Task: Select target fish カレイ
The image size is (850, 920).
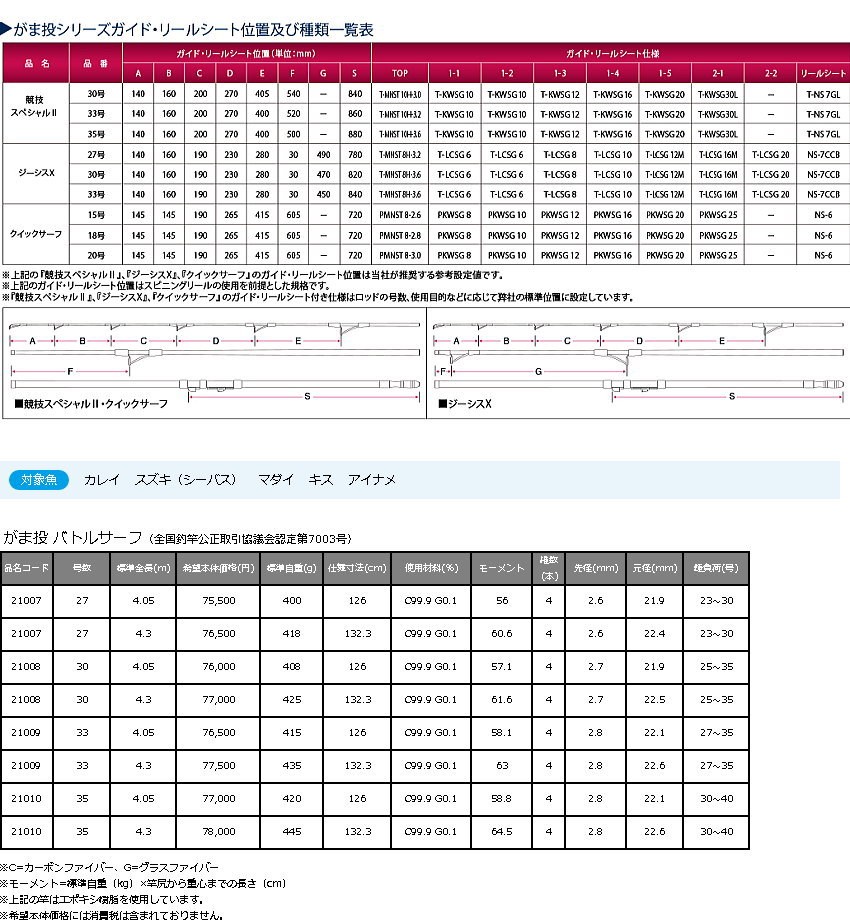Action: (101, 480)
